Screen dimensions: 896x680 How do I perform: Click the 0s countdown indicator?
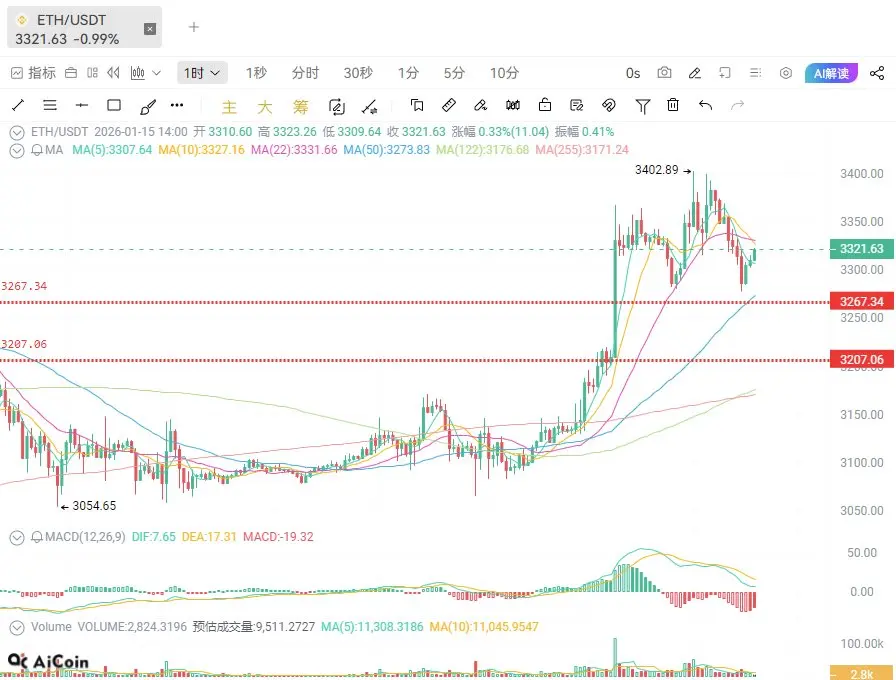633,73
